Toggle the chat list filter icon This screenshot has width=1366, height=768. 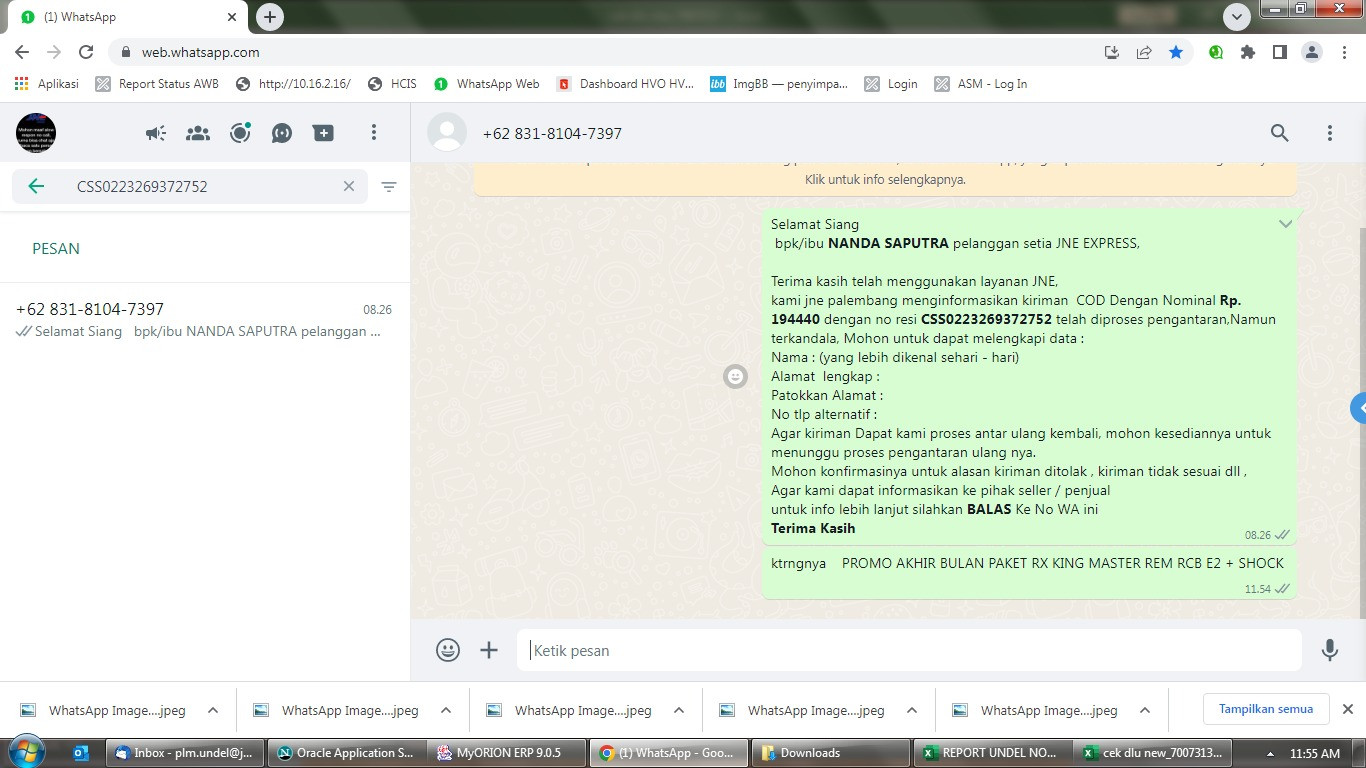pos(389,186)
